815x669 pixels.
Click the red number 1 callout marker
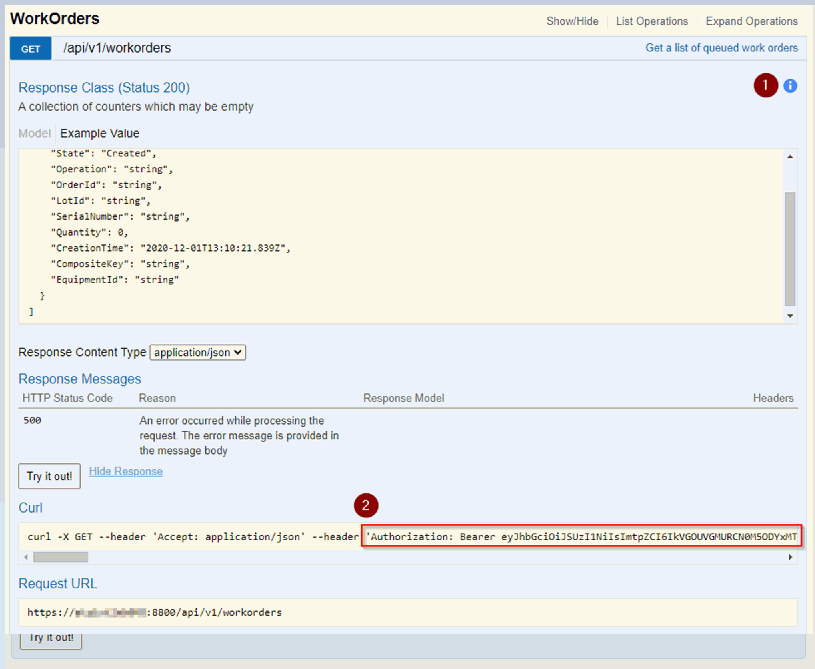coord(765,86)
